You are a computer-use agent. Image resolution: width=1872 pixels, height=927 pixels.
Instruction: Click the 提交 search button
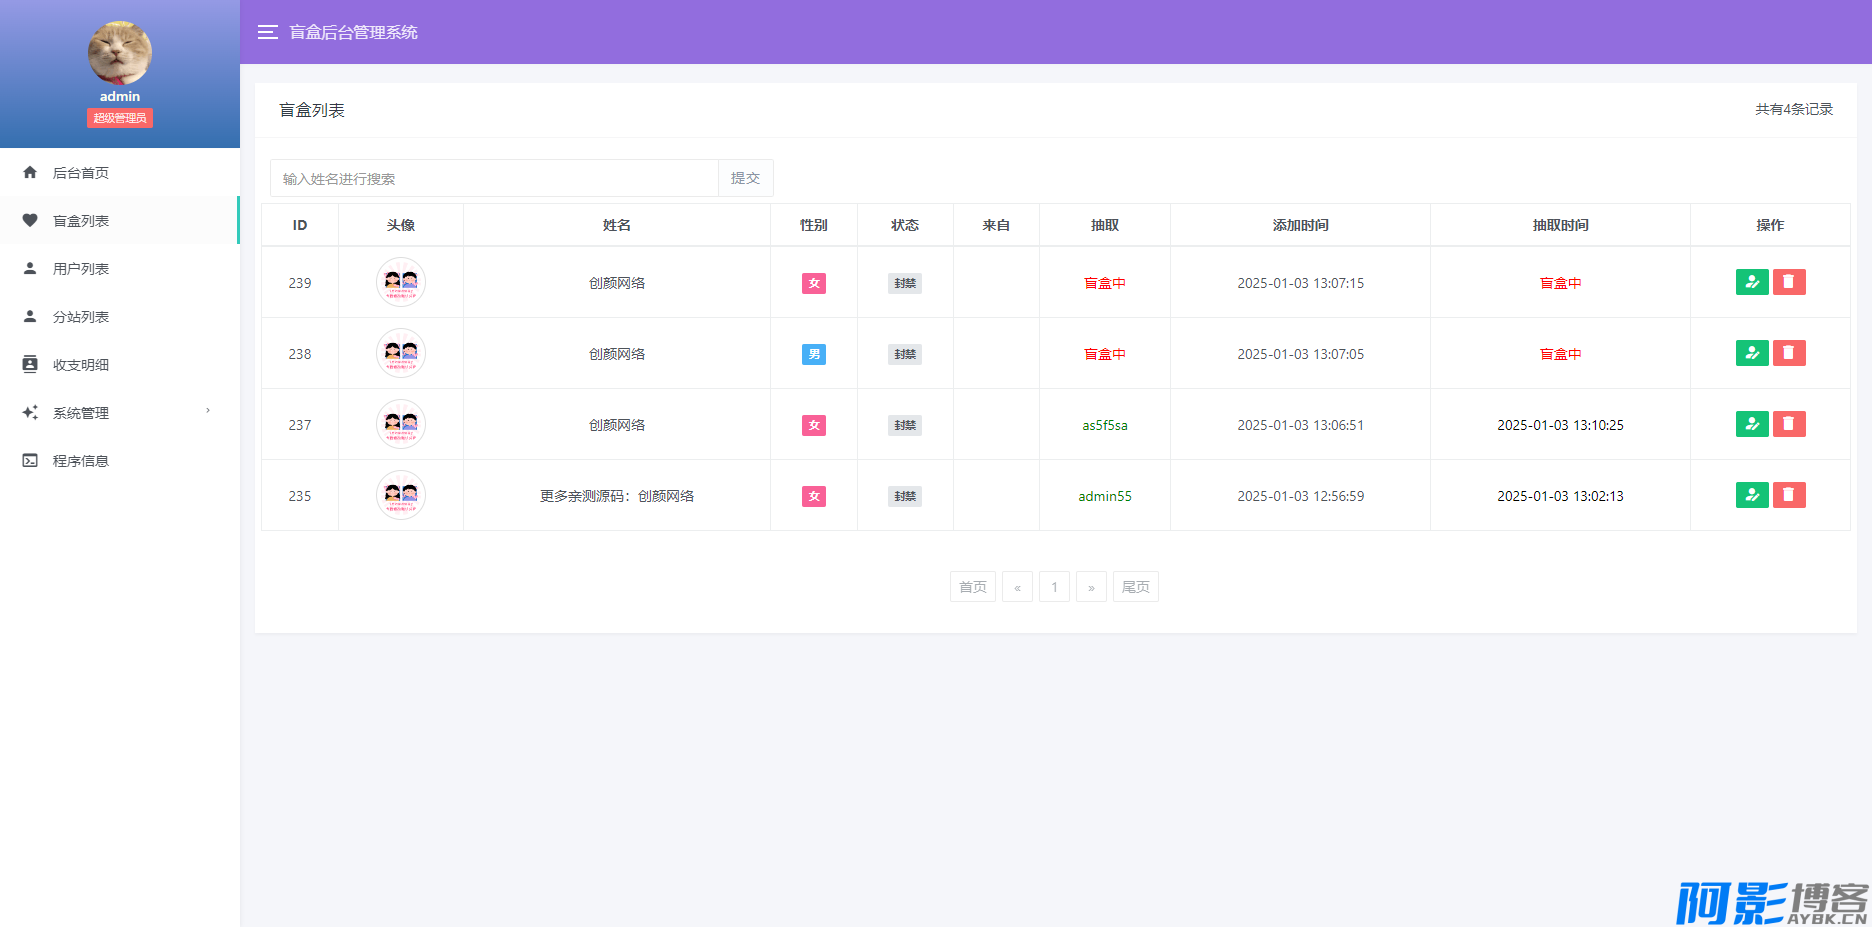pyautogui.click(x=745, y=178)
